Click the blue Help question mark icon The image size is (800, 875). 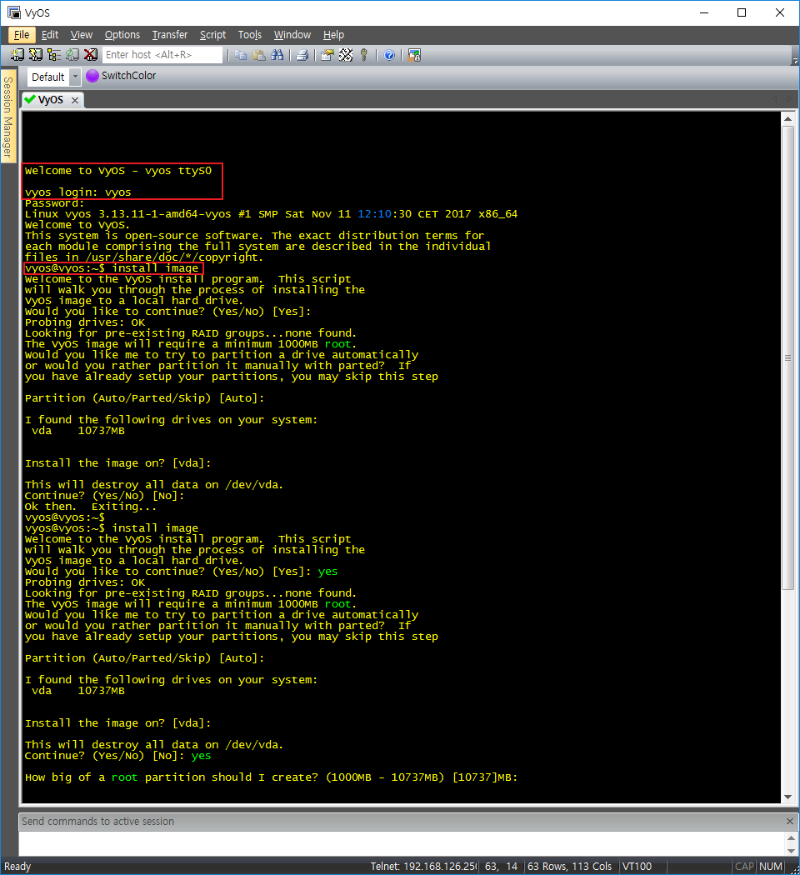pos(389,55)
